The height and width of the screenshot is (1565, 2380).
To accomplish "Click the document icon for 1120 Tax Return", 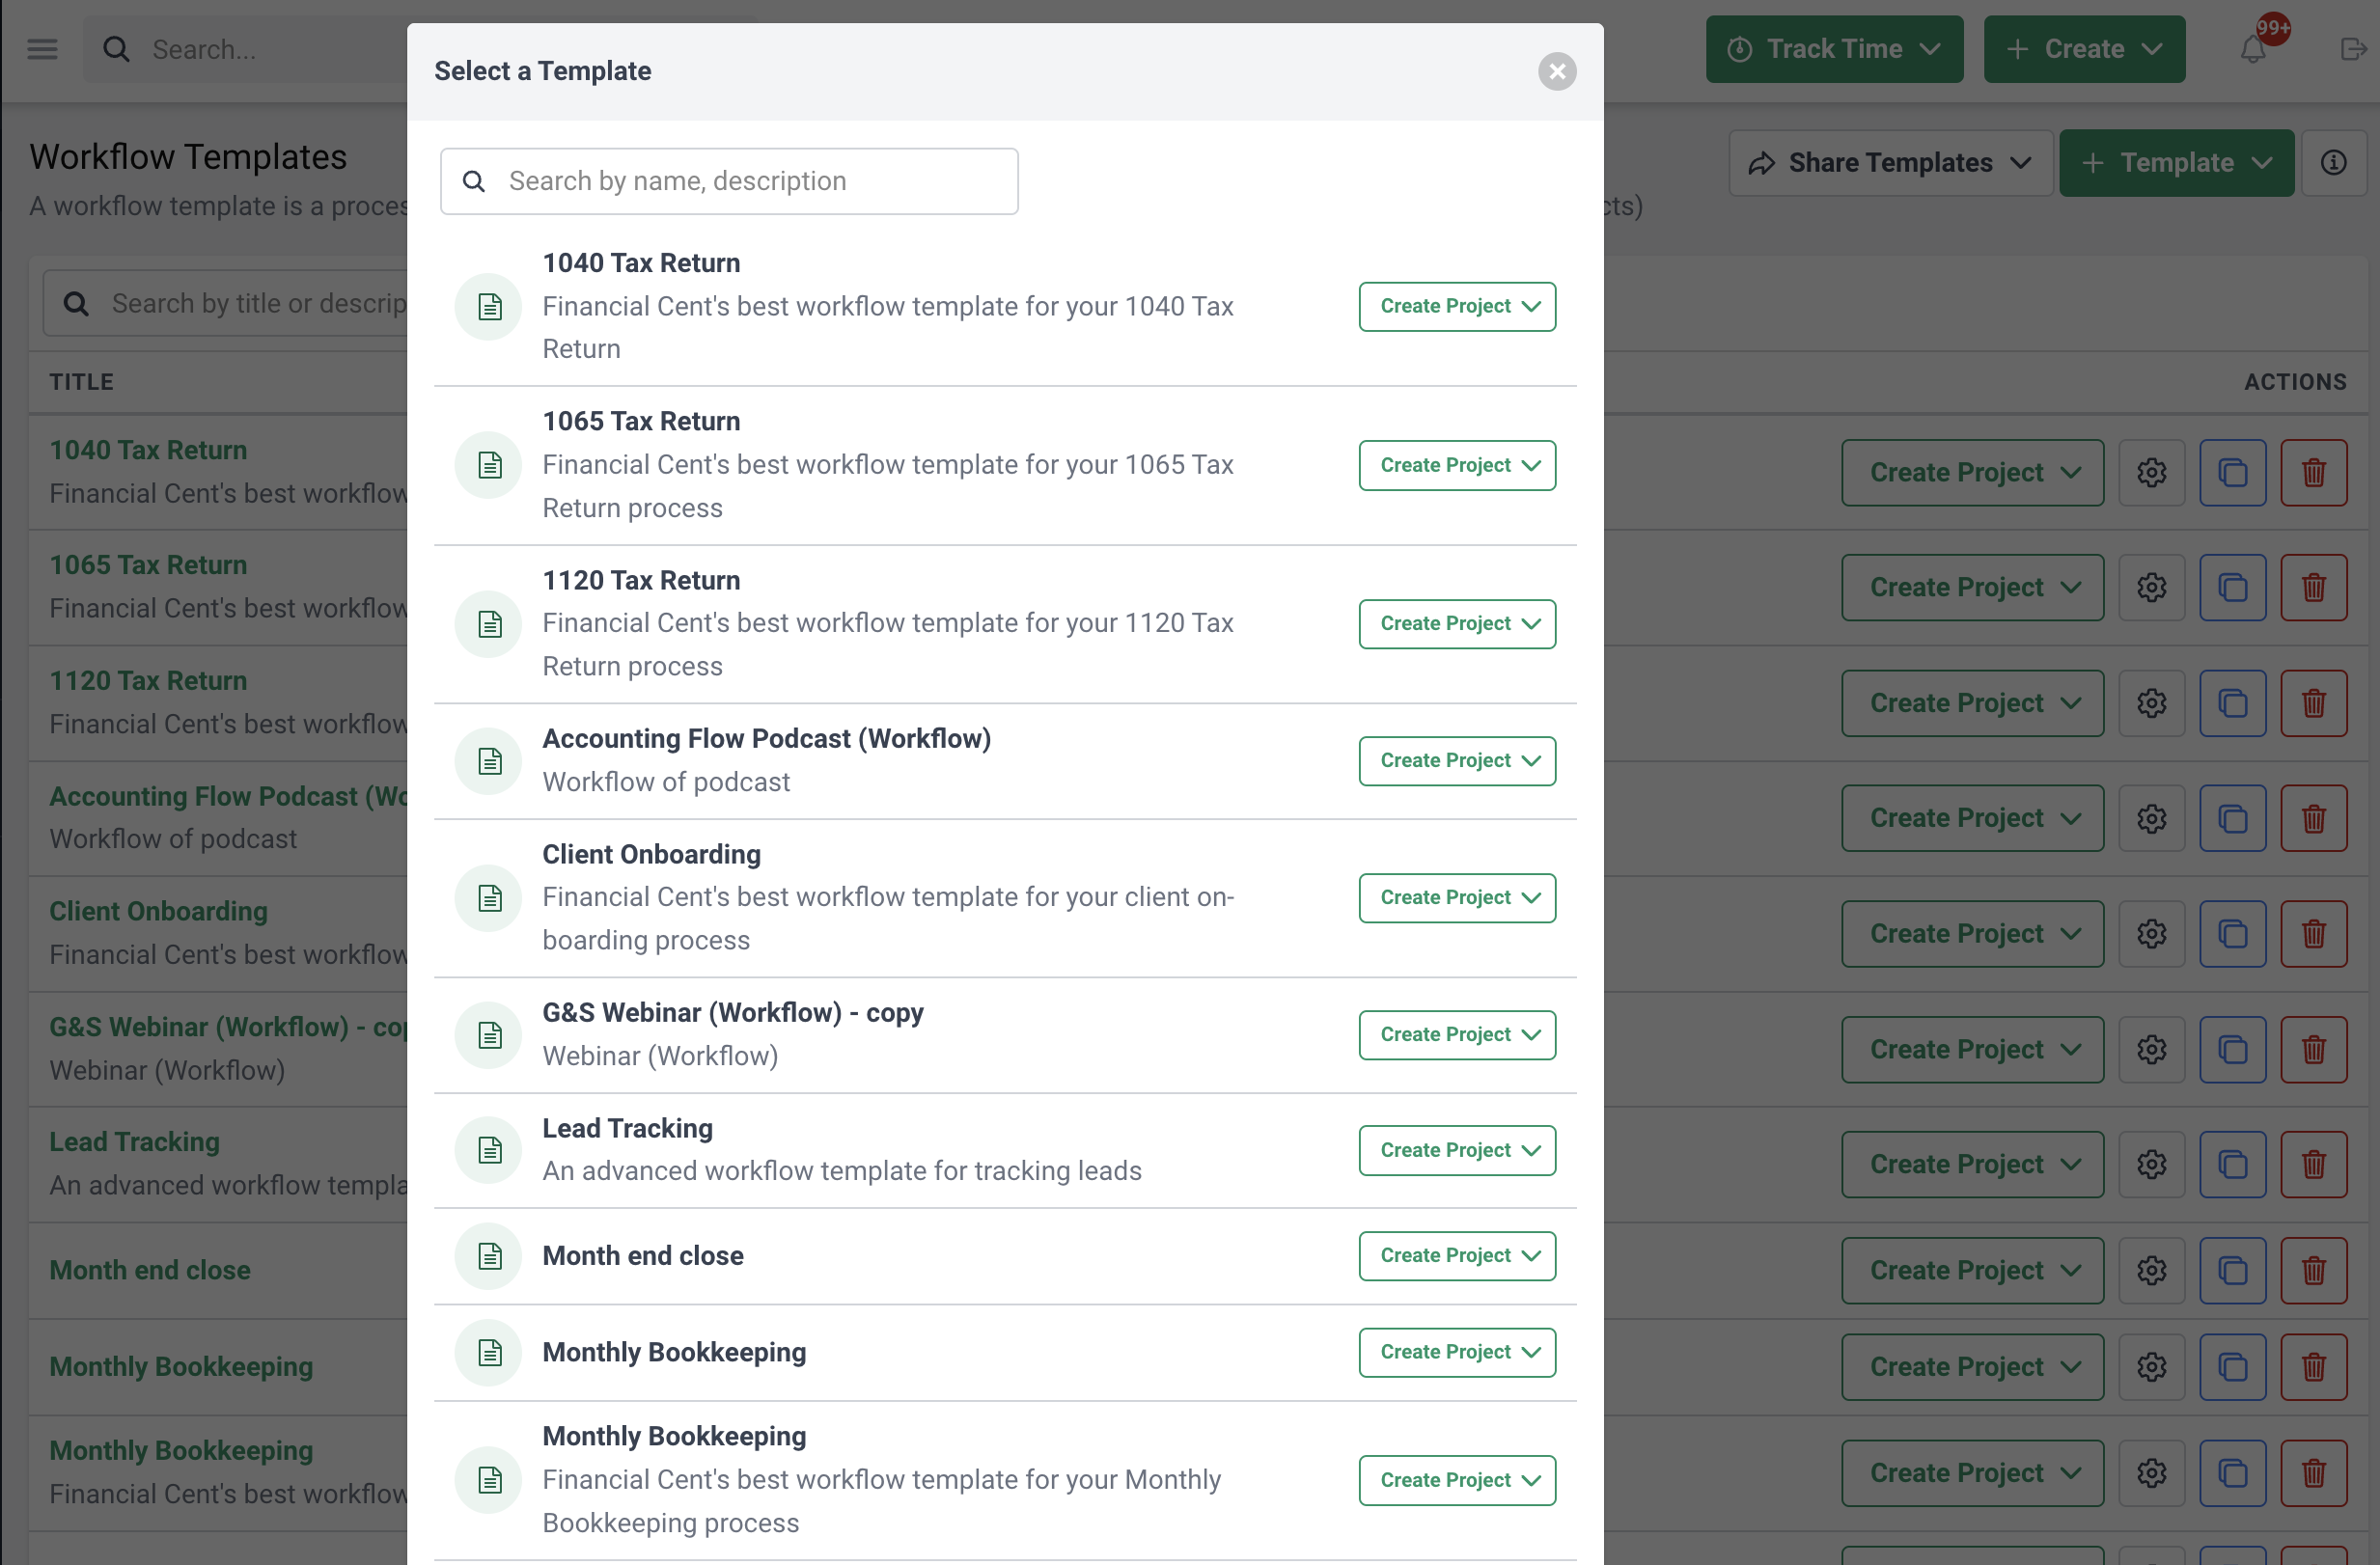I will pyautogui.click(x=488, y=624).
